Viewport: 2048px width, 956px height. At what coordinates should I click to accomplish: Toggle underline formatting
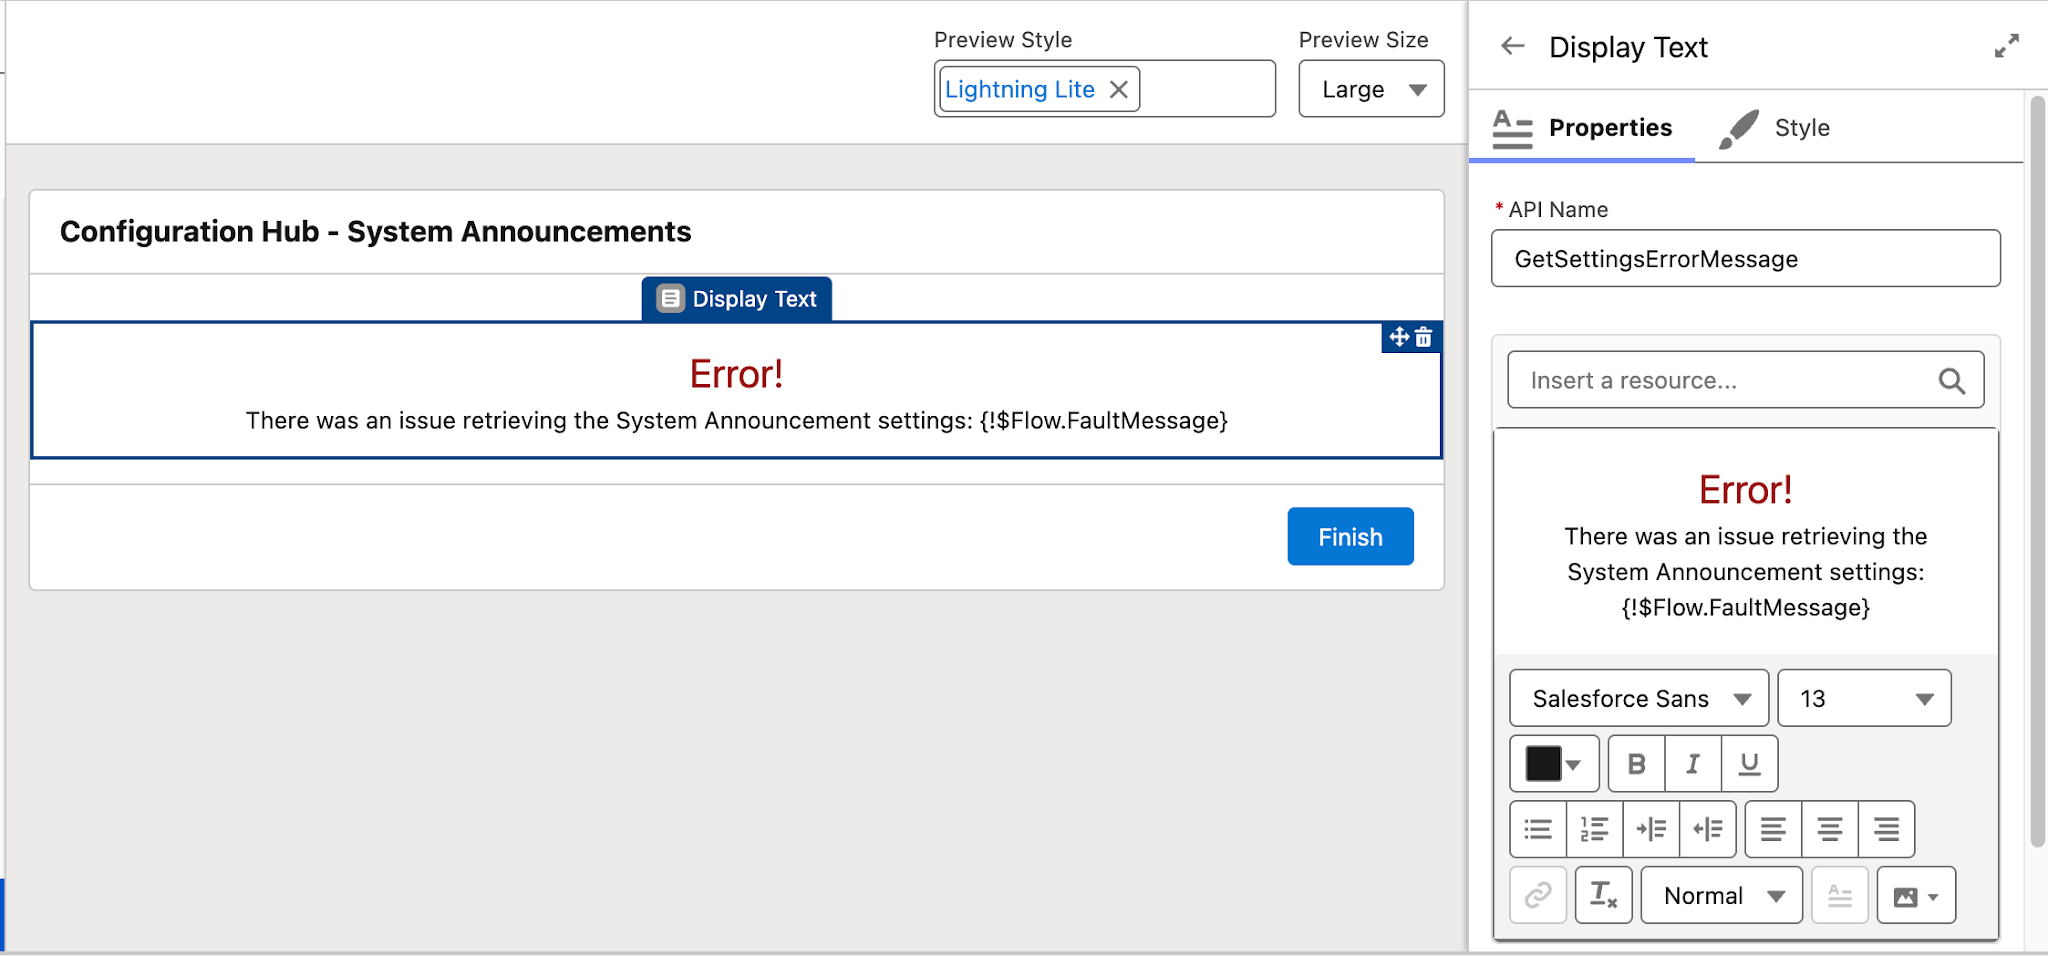1749,763
